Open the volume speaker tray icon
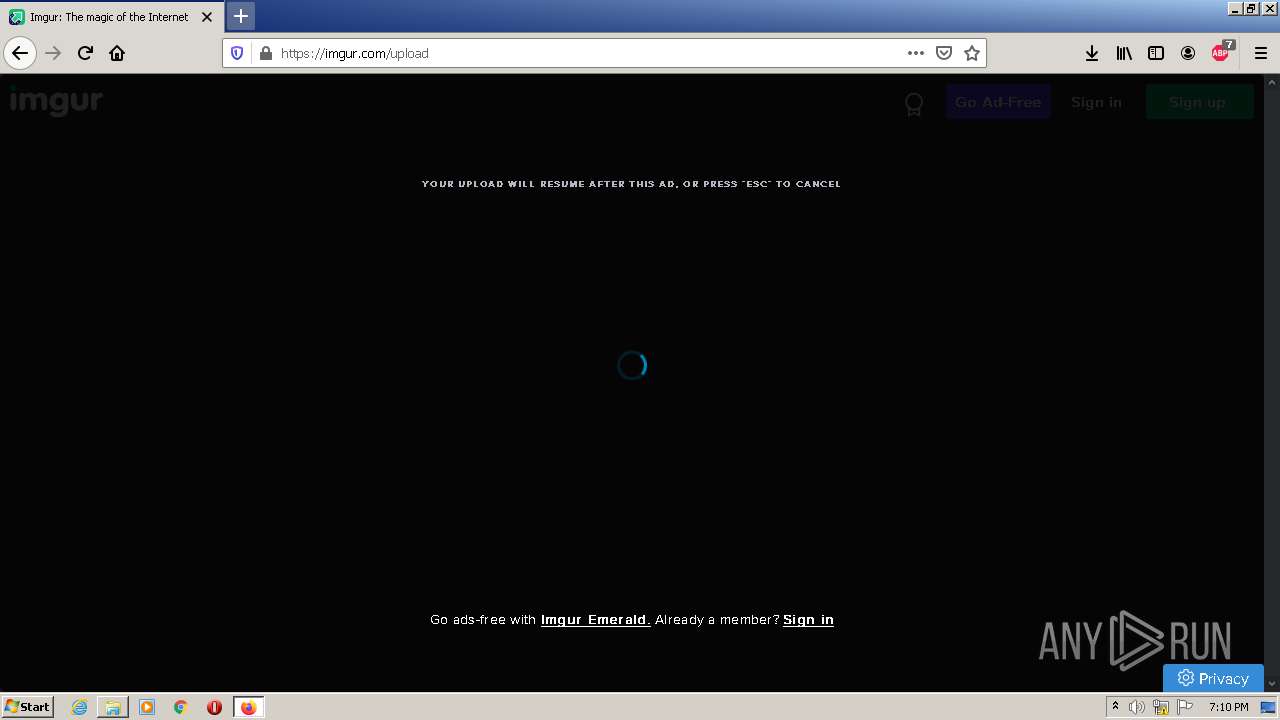Viewport: 1280px width, 720px height. [x=1137, y=707]
